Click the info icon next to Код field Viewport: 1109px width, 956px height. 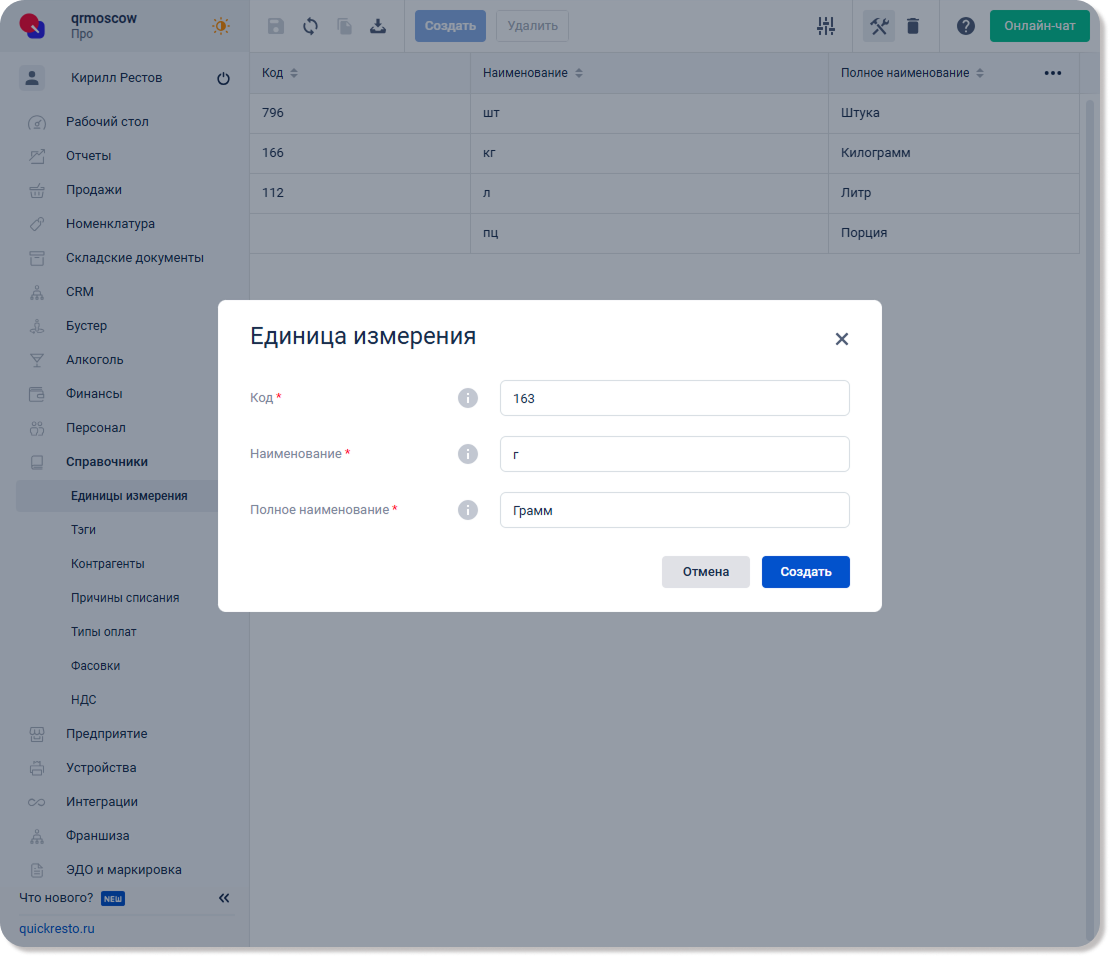pyautogui.click(x=467, y=398)
